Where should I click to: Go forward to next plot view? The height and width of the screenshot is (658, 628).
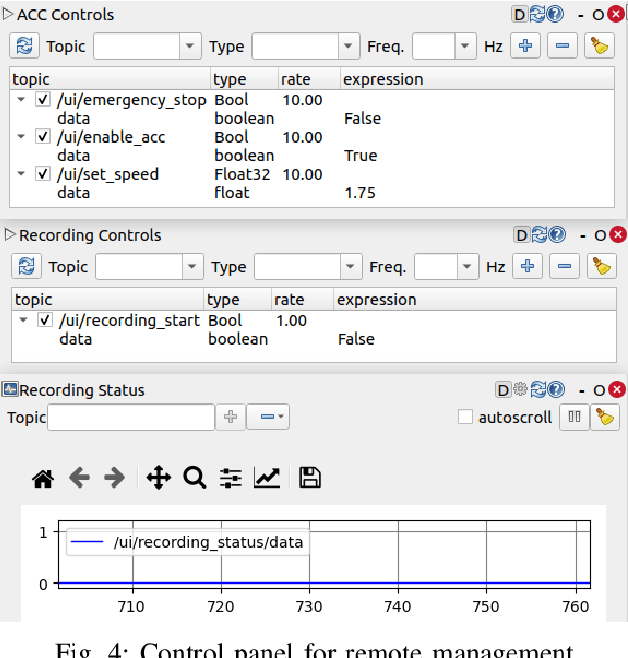coord(115,478)
